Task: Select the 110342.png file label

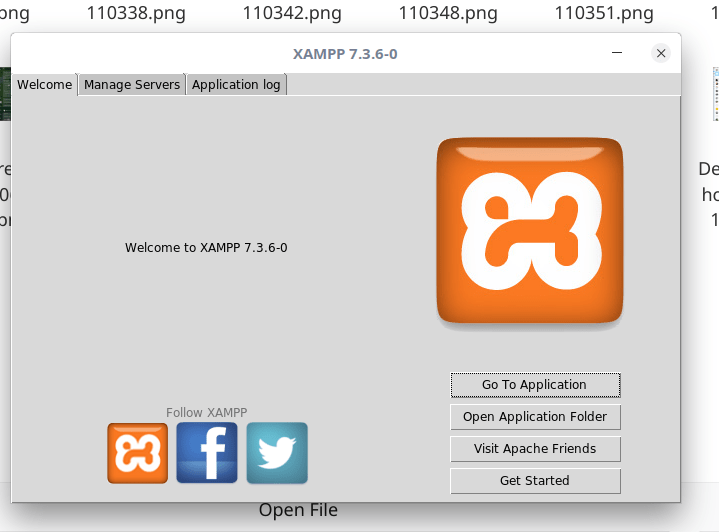Action: pyautogui.click(x=292, y=14)
